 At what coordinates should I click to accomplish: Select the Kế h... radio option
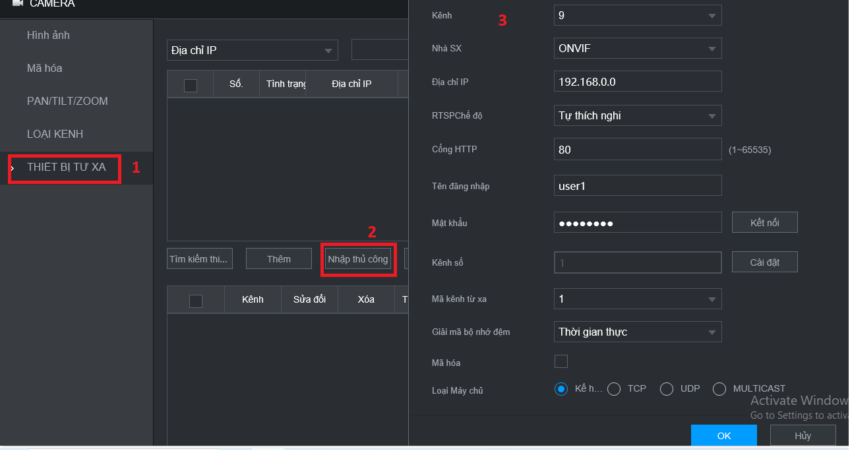click(561, 389)
